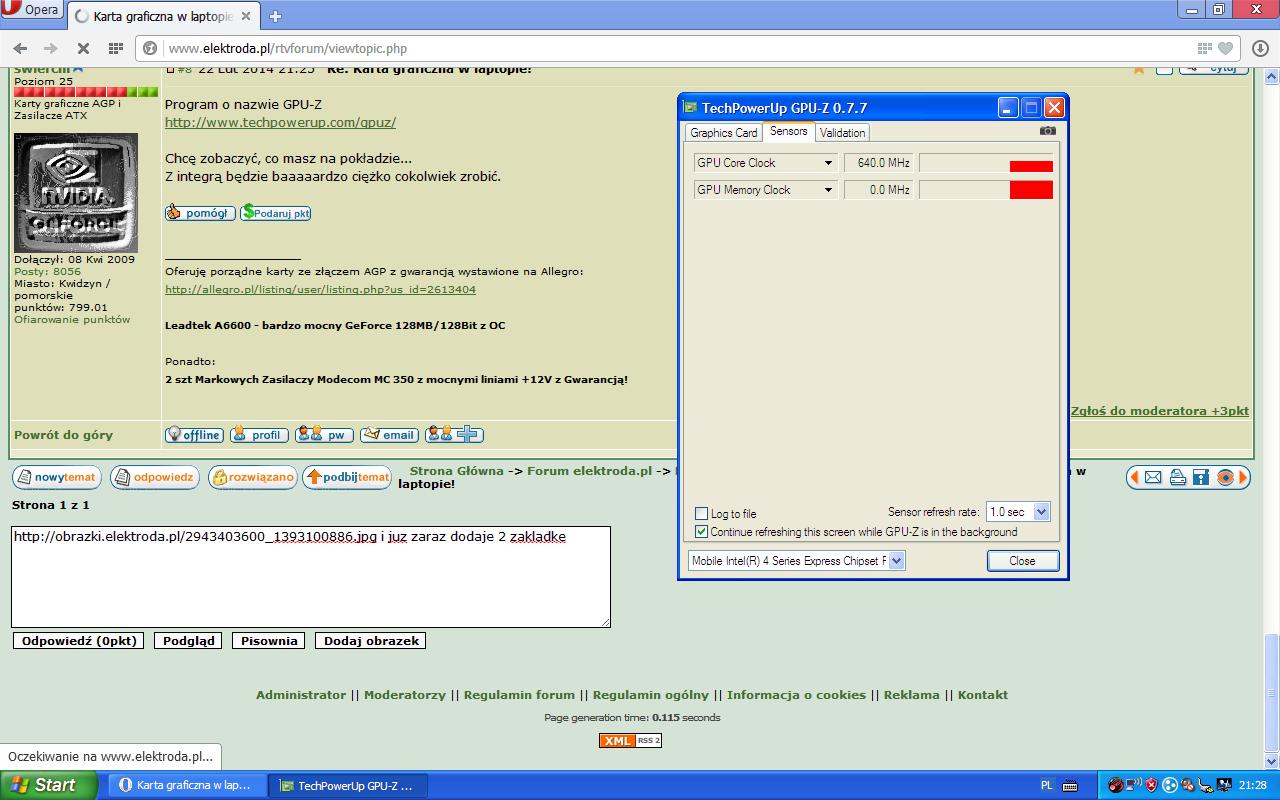Image resolution: width=1280 pixels, height=800 pixels.
Task: Open the 'Strona Główna' breadcrumb link
Action: (x=457, y=471)
